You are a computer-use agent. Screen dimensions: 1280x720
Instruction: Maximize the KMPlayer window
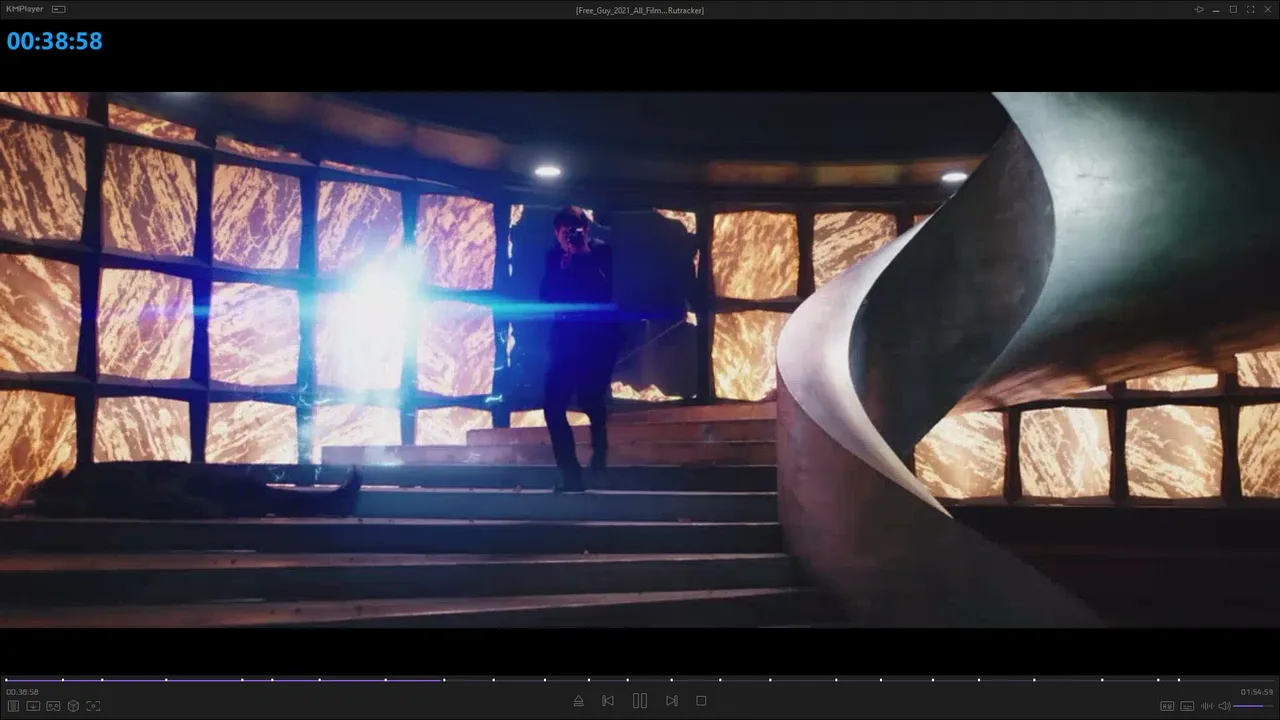[1233, 9]
